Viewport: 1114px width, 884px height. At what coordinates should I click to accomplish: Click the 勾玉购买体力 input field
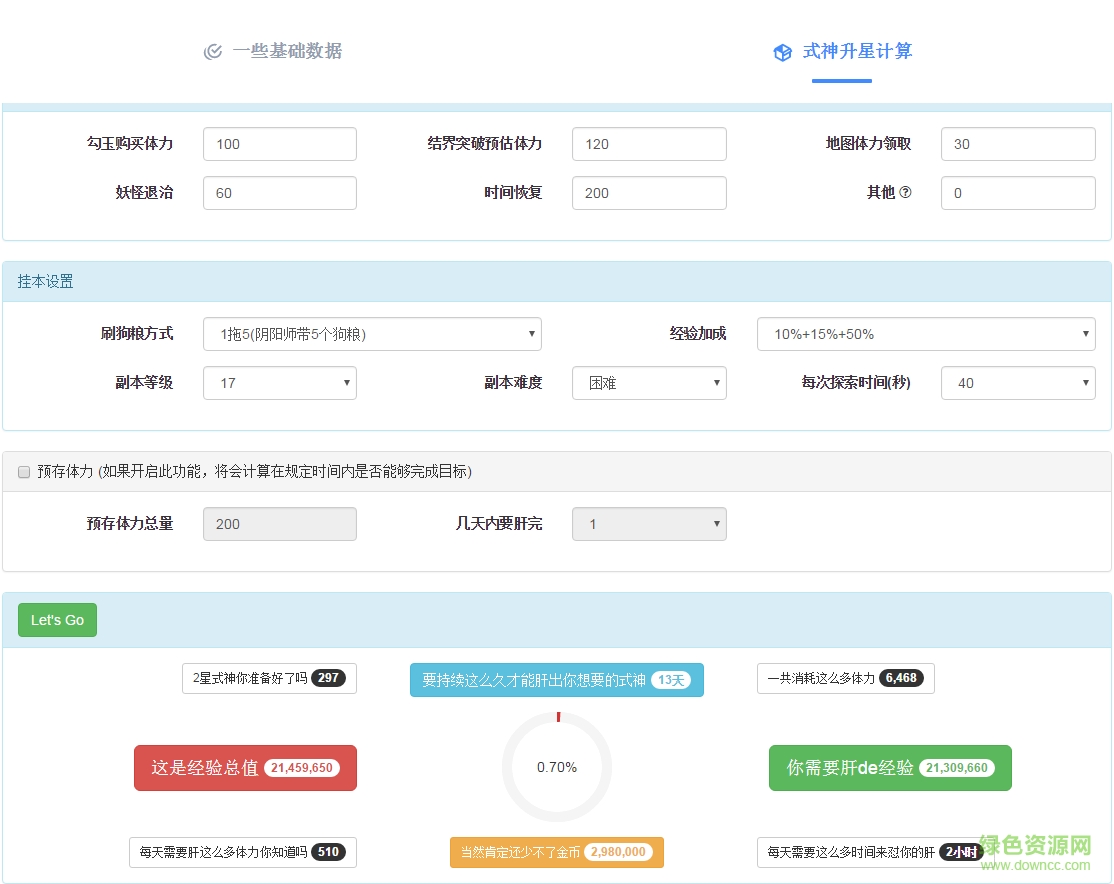click(279, 144)
